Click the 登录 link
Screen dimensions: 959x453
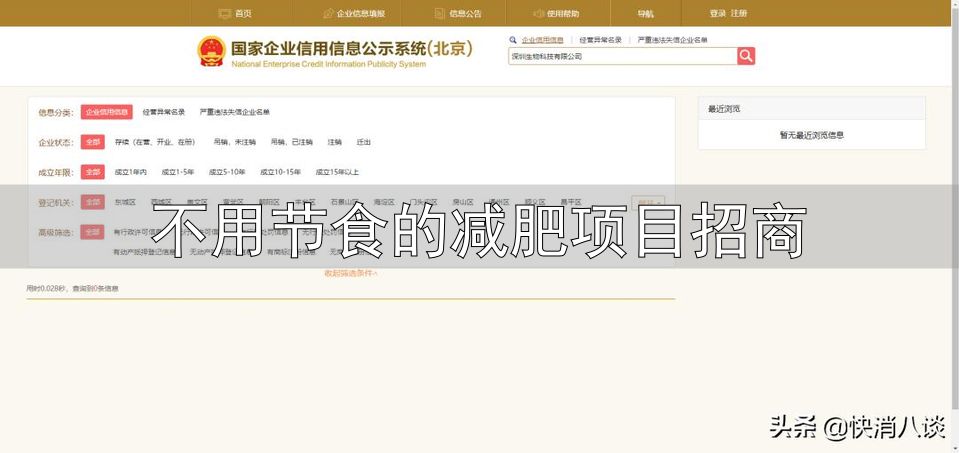click(717, 13)
